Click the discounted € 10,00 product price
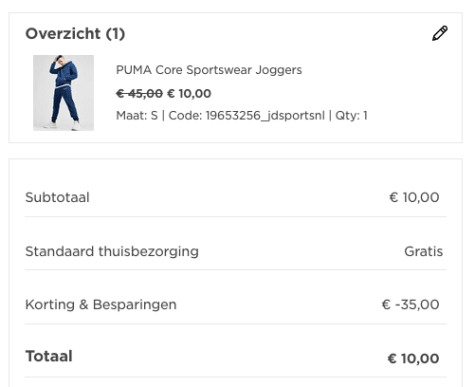 click(x=189, y=94)
